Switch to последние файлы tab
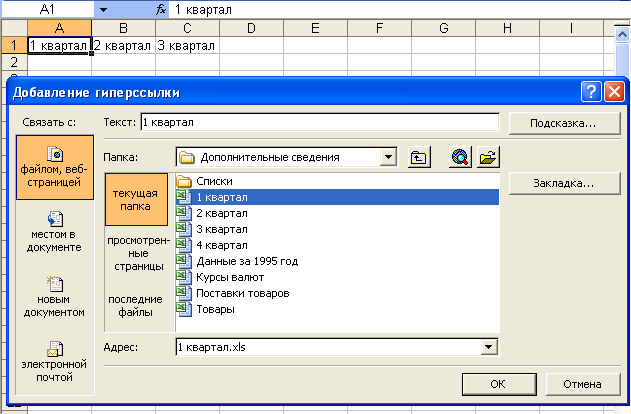This screenshot has width=631, height=414. tap(136, 306)
